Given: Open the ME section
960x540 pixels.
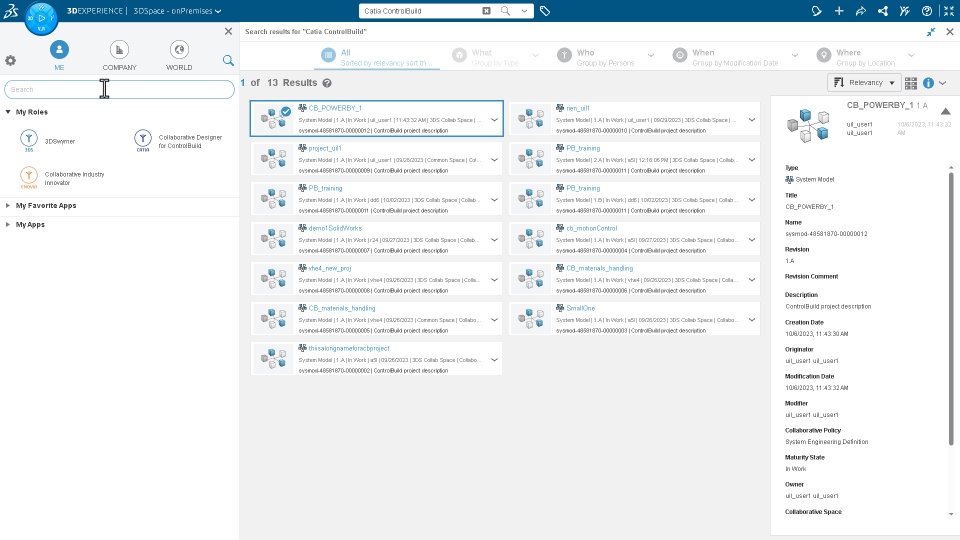Looking at the screenshot, I should [x=59, y=55].
